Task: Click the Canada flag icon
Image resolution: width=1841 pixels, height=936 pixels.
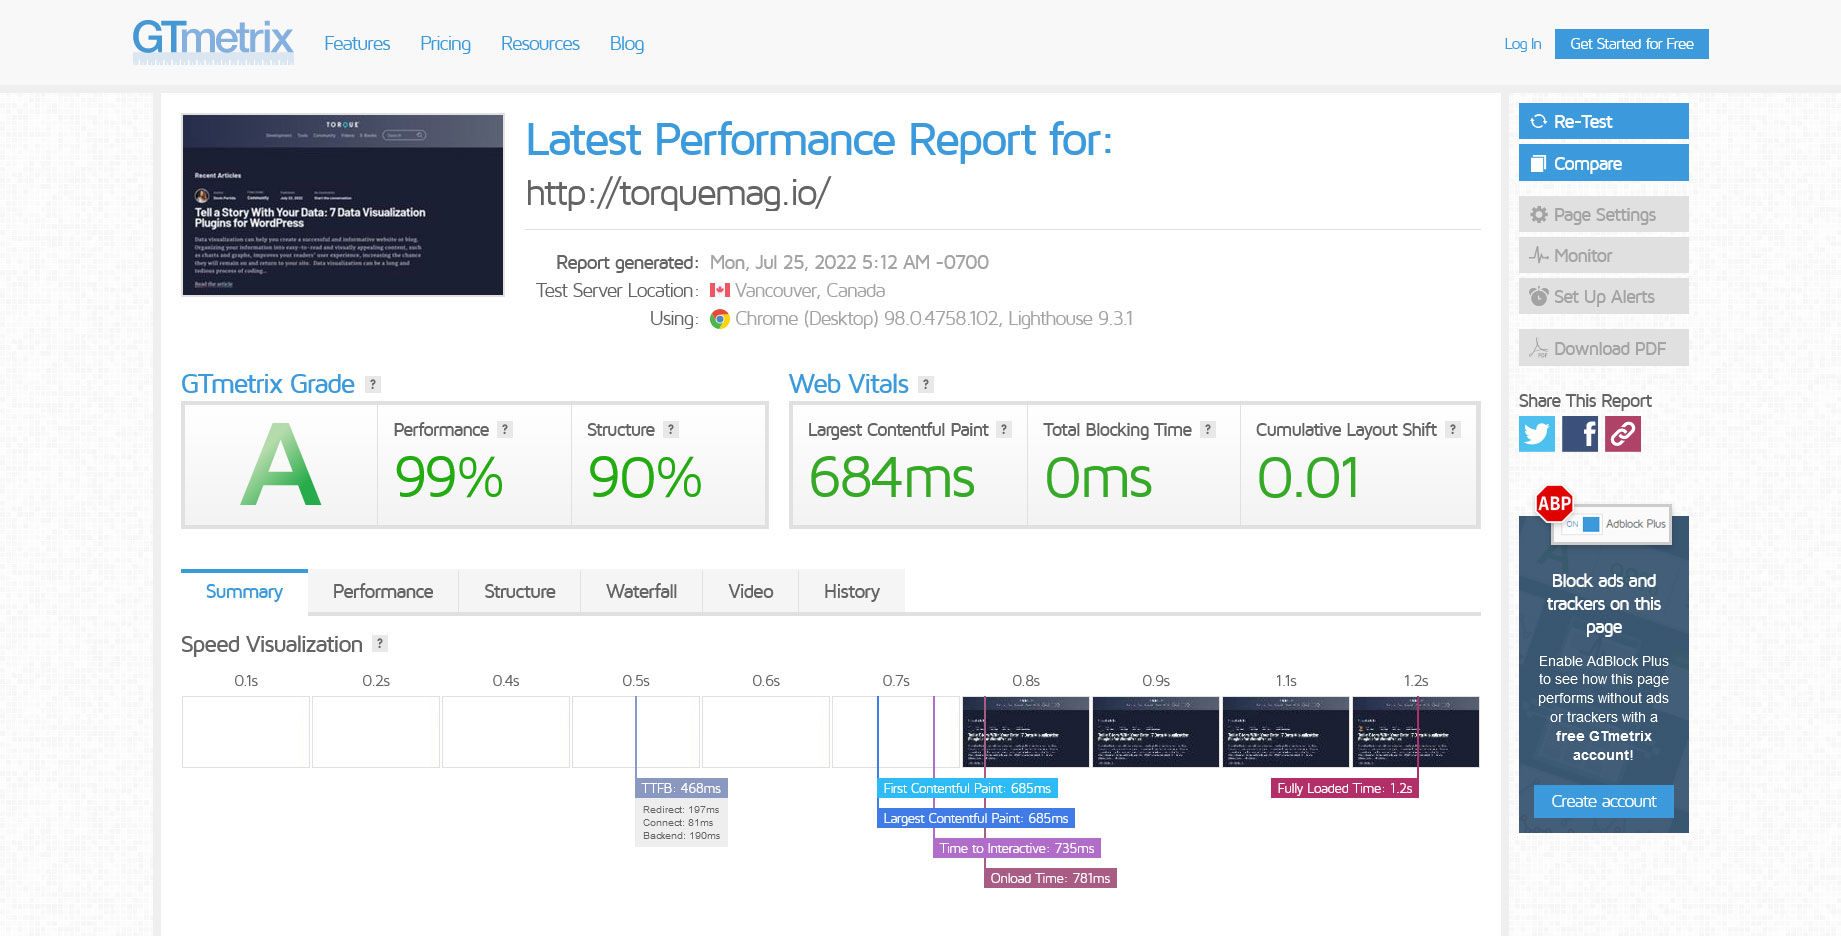Action: [719, 290]
